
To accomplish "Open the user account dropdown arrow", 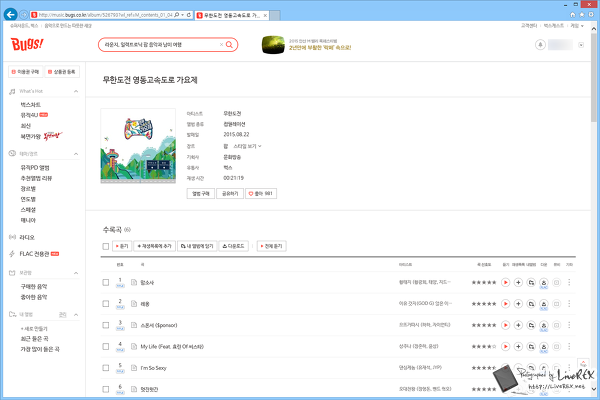I will [x=581, y=45].
